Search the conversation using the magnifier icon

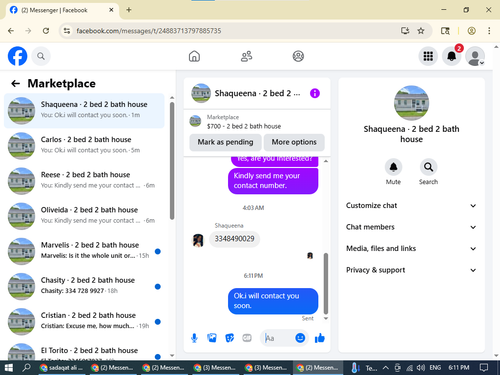click(428, 167)
